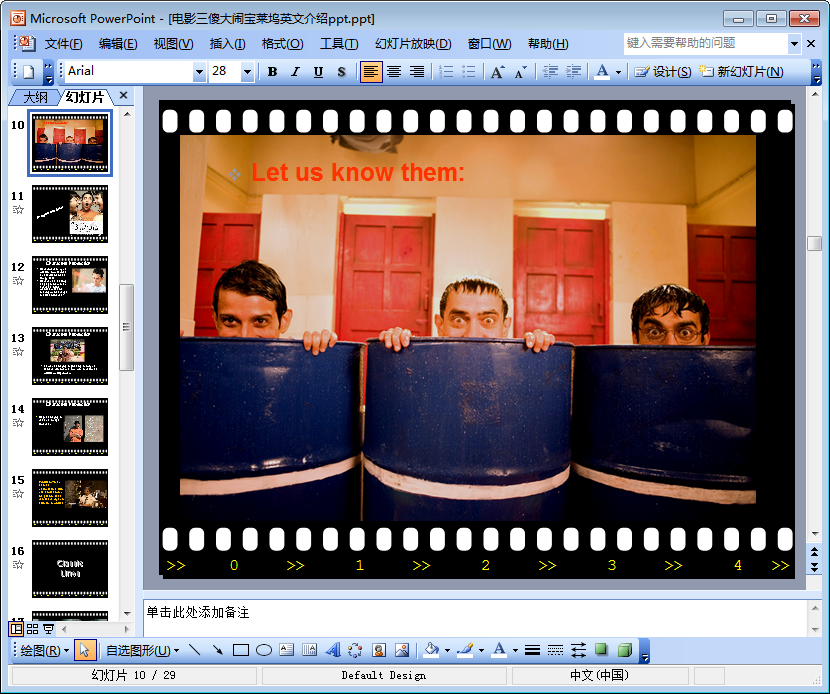Open the 绘图(R) drawing menu

(44, 650)
